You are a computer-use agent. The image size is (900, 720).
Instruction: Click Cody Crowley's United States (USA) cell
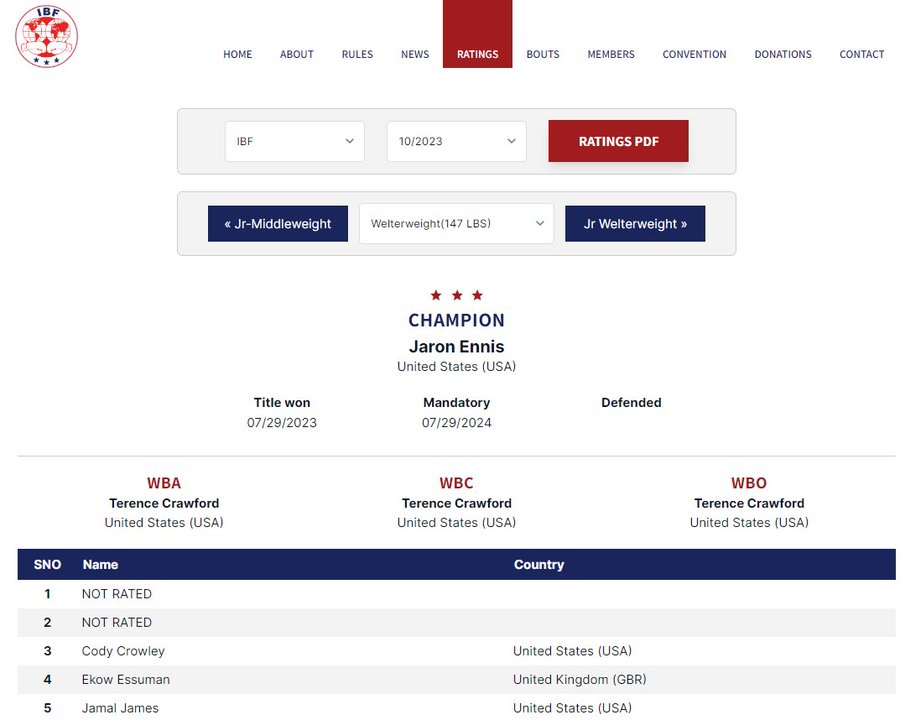[x=572, y=651]
